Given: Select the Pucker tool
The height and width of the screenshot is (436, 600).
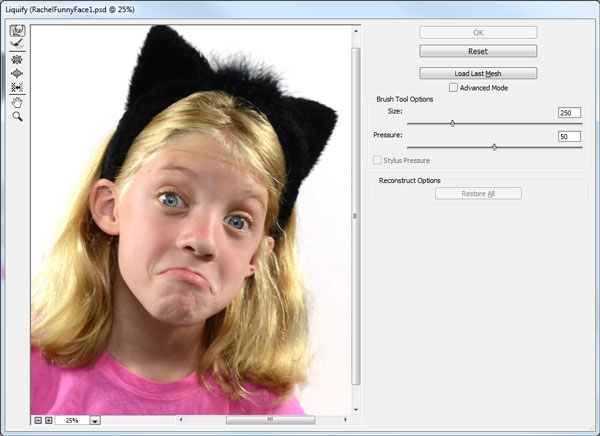Looking at the screenshot, I should pyautogui.click(x=17, y=59).
